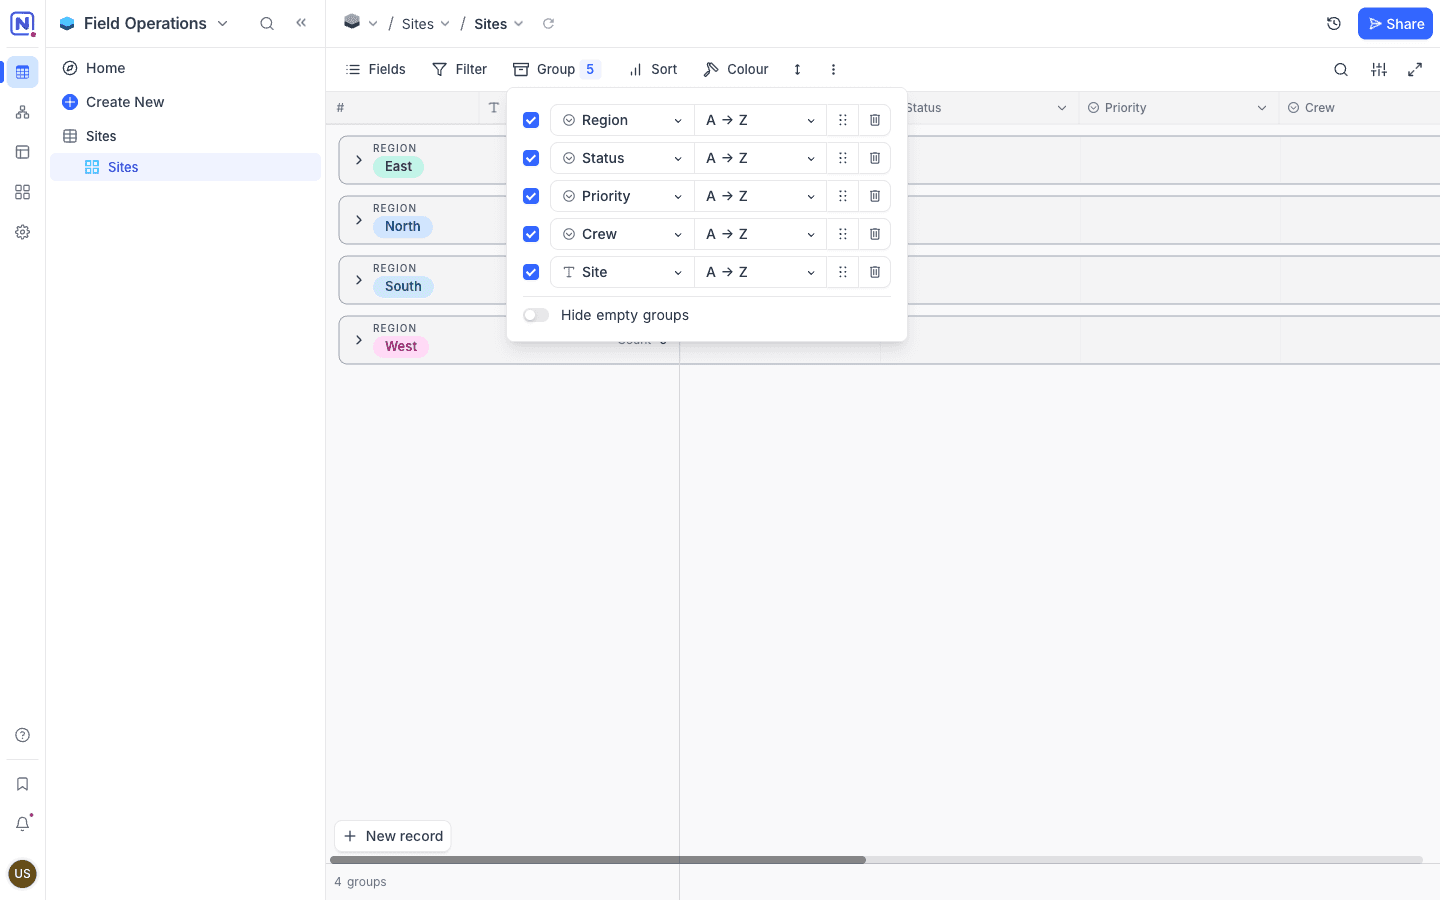Click the horizontal scrollbar thumb

[x=598, y=860]
